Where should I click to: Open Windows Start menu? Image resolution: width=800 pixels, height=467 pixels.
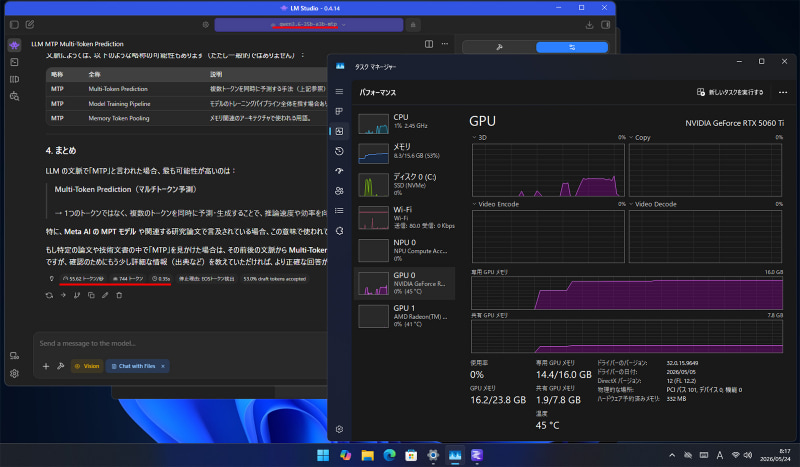(x=323, y=455)
